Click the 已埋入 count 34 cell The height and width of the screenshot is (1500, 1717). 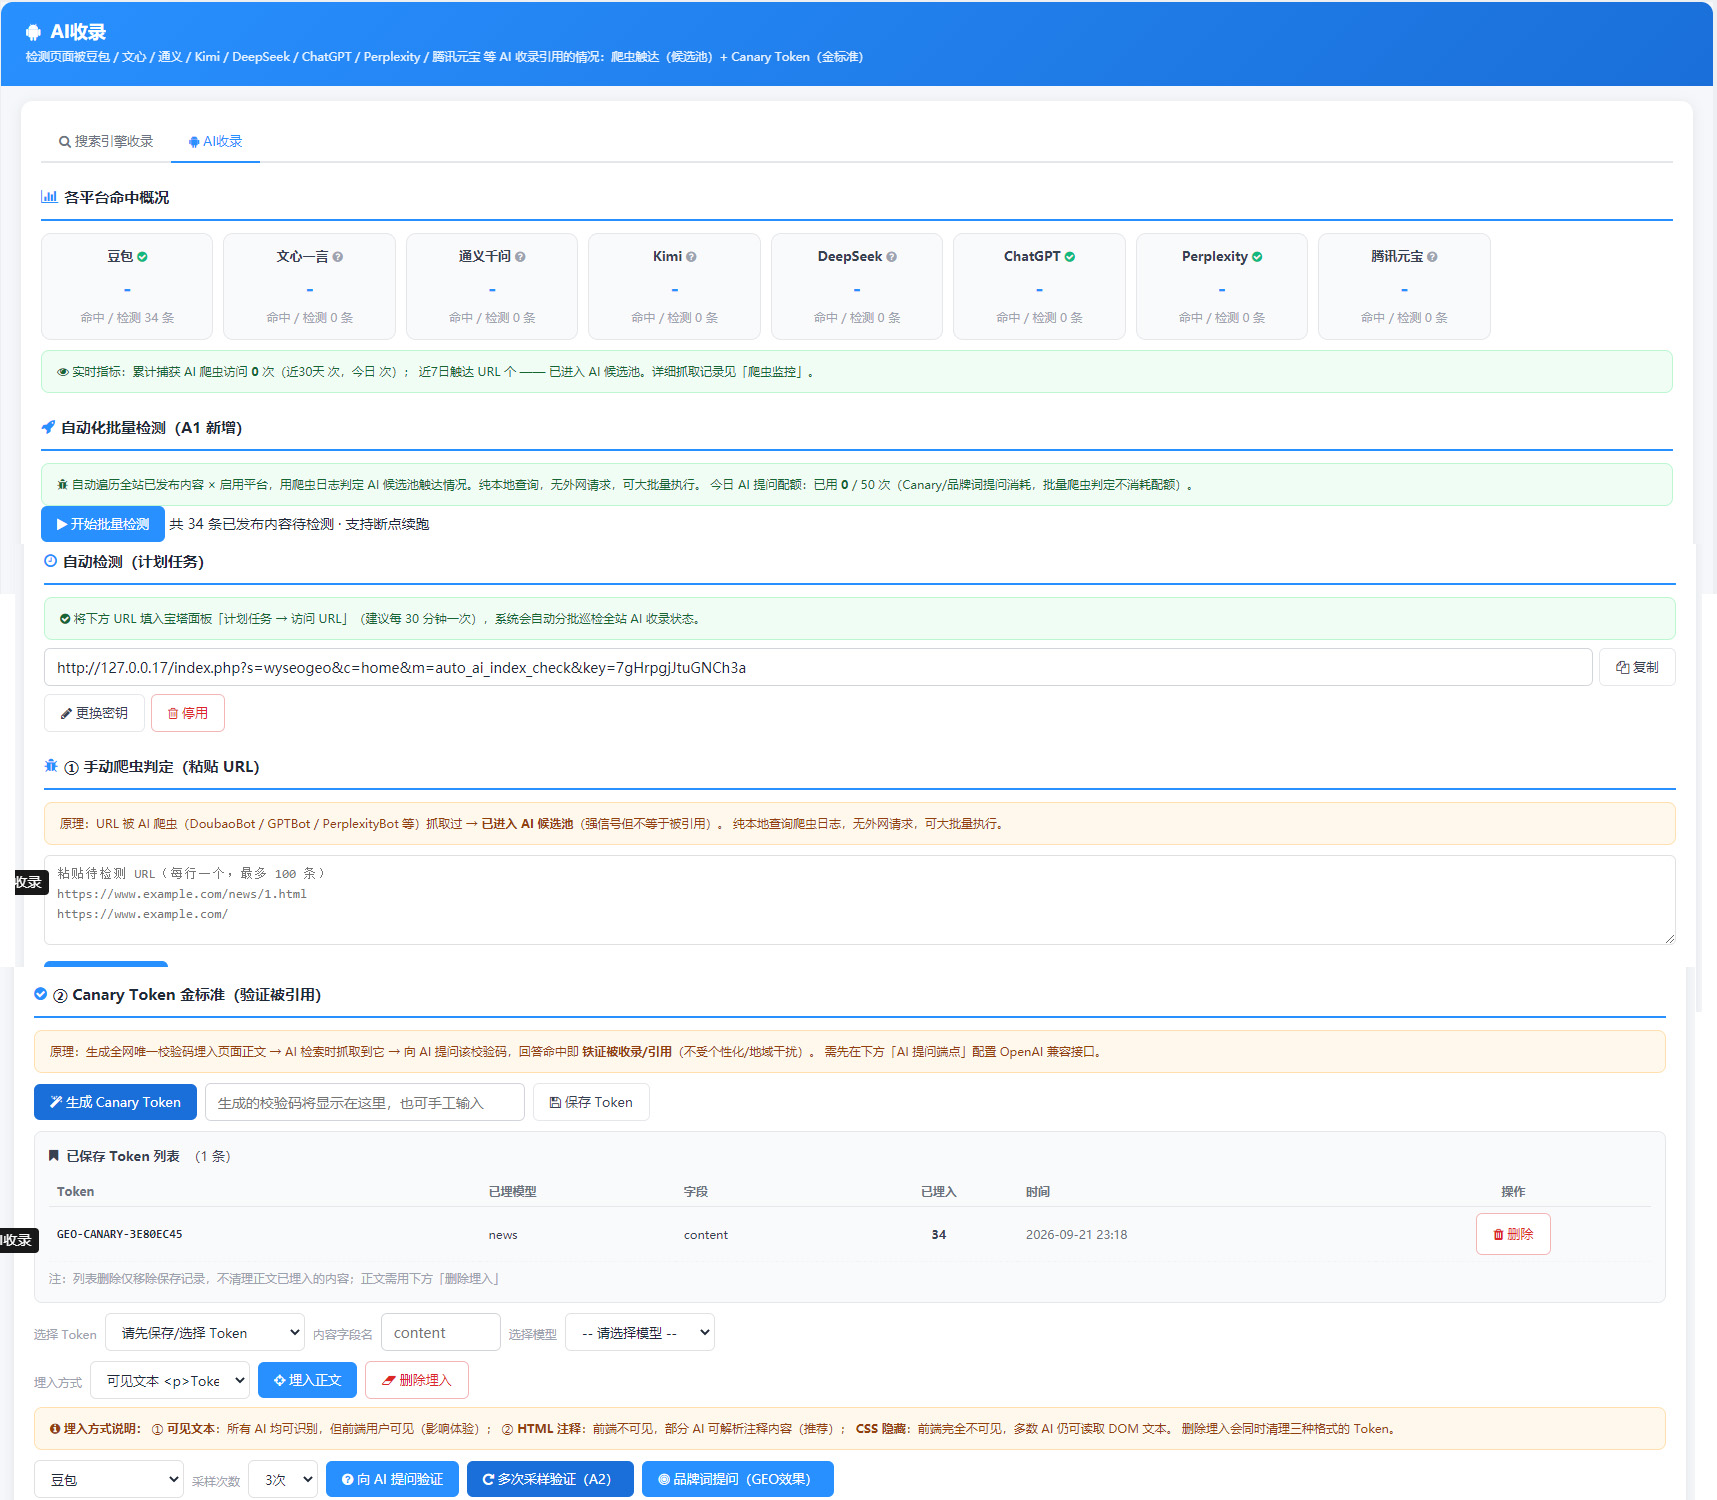pyautogui.click(x=939, y=1235)
